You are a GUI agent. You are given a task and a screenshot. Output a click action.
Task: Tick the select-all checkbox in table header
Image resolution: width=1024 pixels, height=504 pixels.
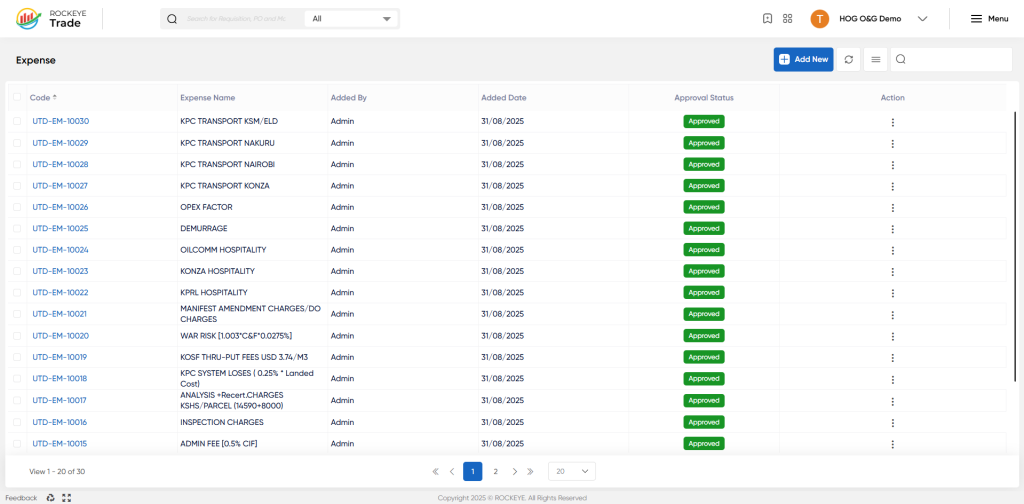(x=17, y=97)
